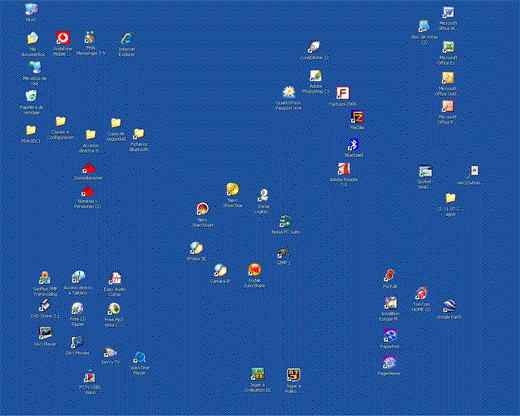Open Acceso directo a TalkAny
Image resolution: width=520 pixels, height=416 pixels.
tap(78, 277)
